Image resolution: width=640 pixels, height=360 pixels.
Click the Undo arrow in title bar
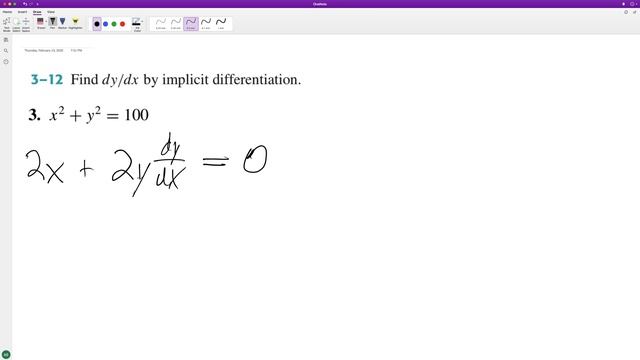25,4
